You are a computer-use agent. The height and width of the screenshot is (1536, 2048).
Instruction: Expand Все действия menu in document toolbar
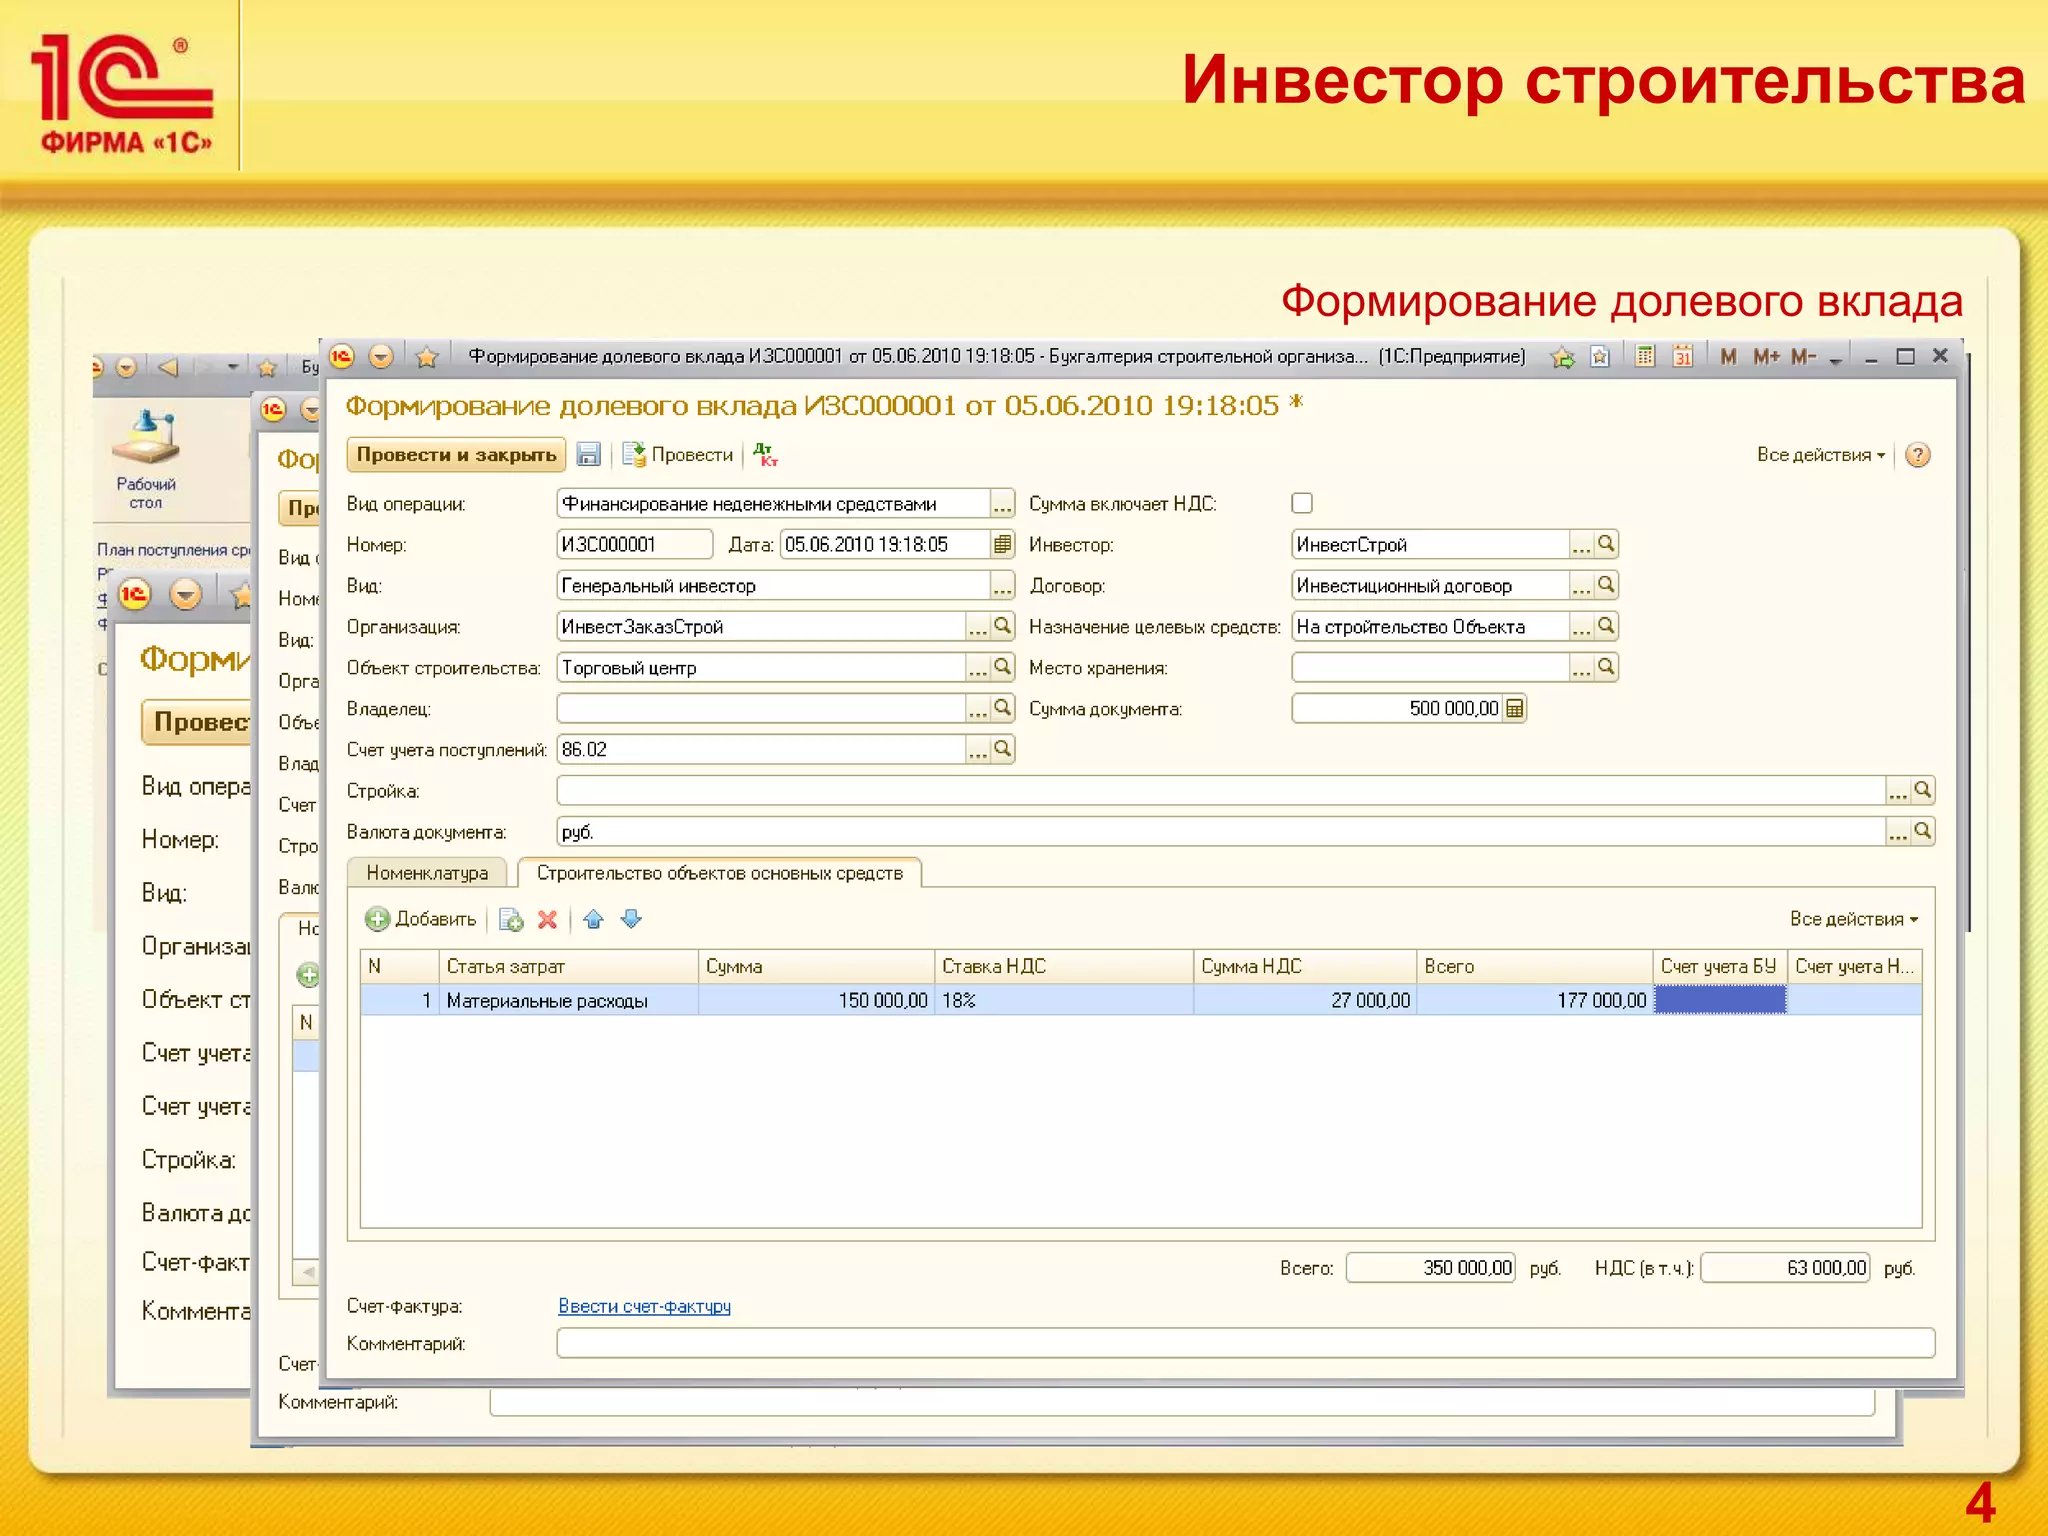pos(1820,455)
